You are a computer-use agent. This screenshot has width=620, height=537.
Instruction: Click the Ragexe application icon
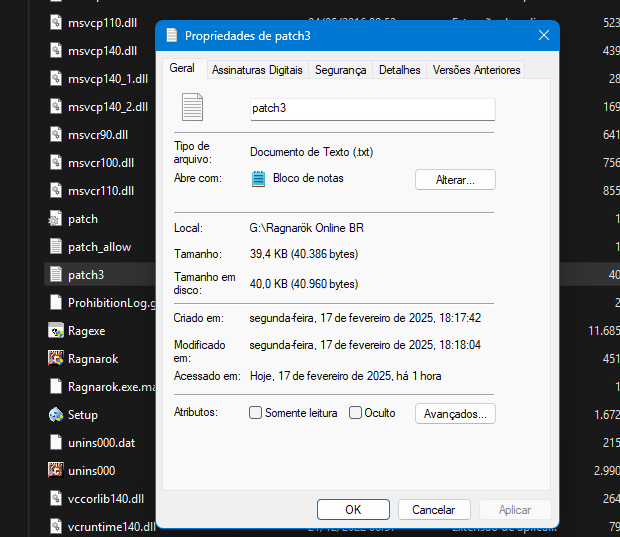(x=57, y=330)
